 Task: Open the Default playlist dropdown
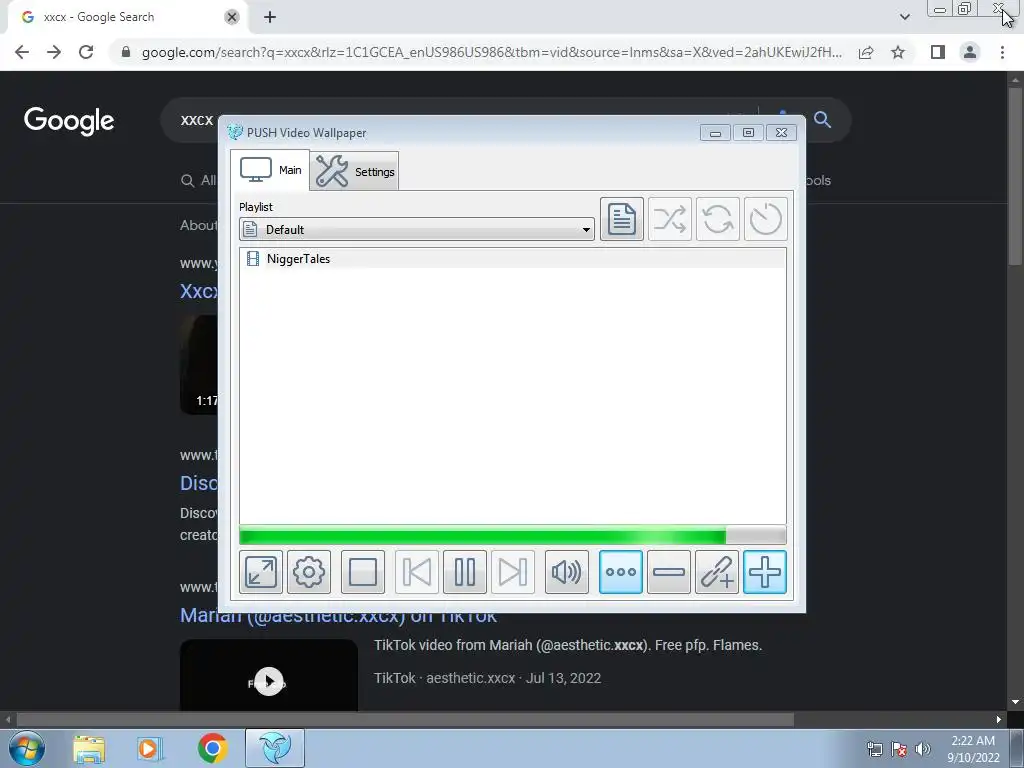tap(417, 229)
